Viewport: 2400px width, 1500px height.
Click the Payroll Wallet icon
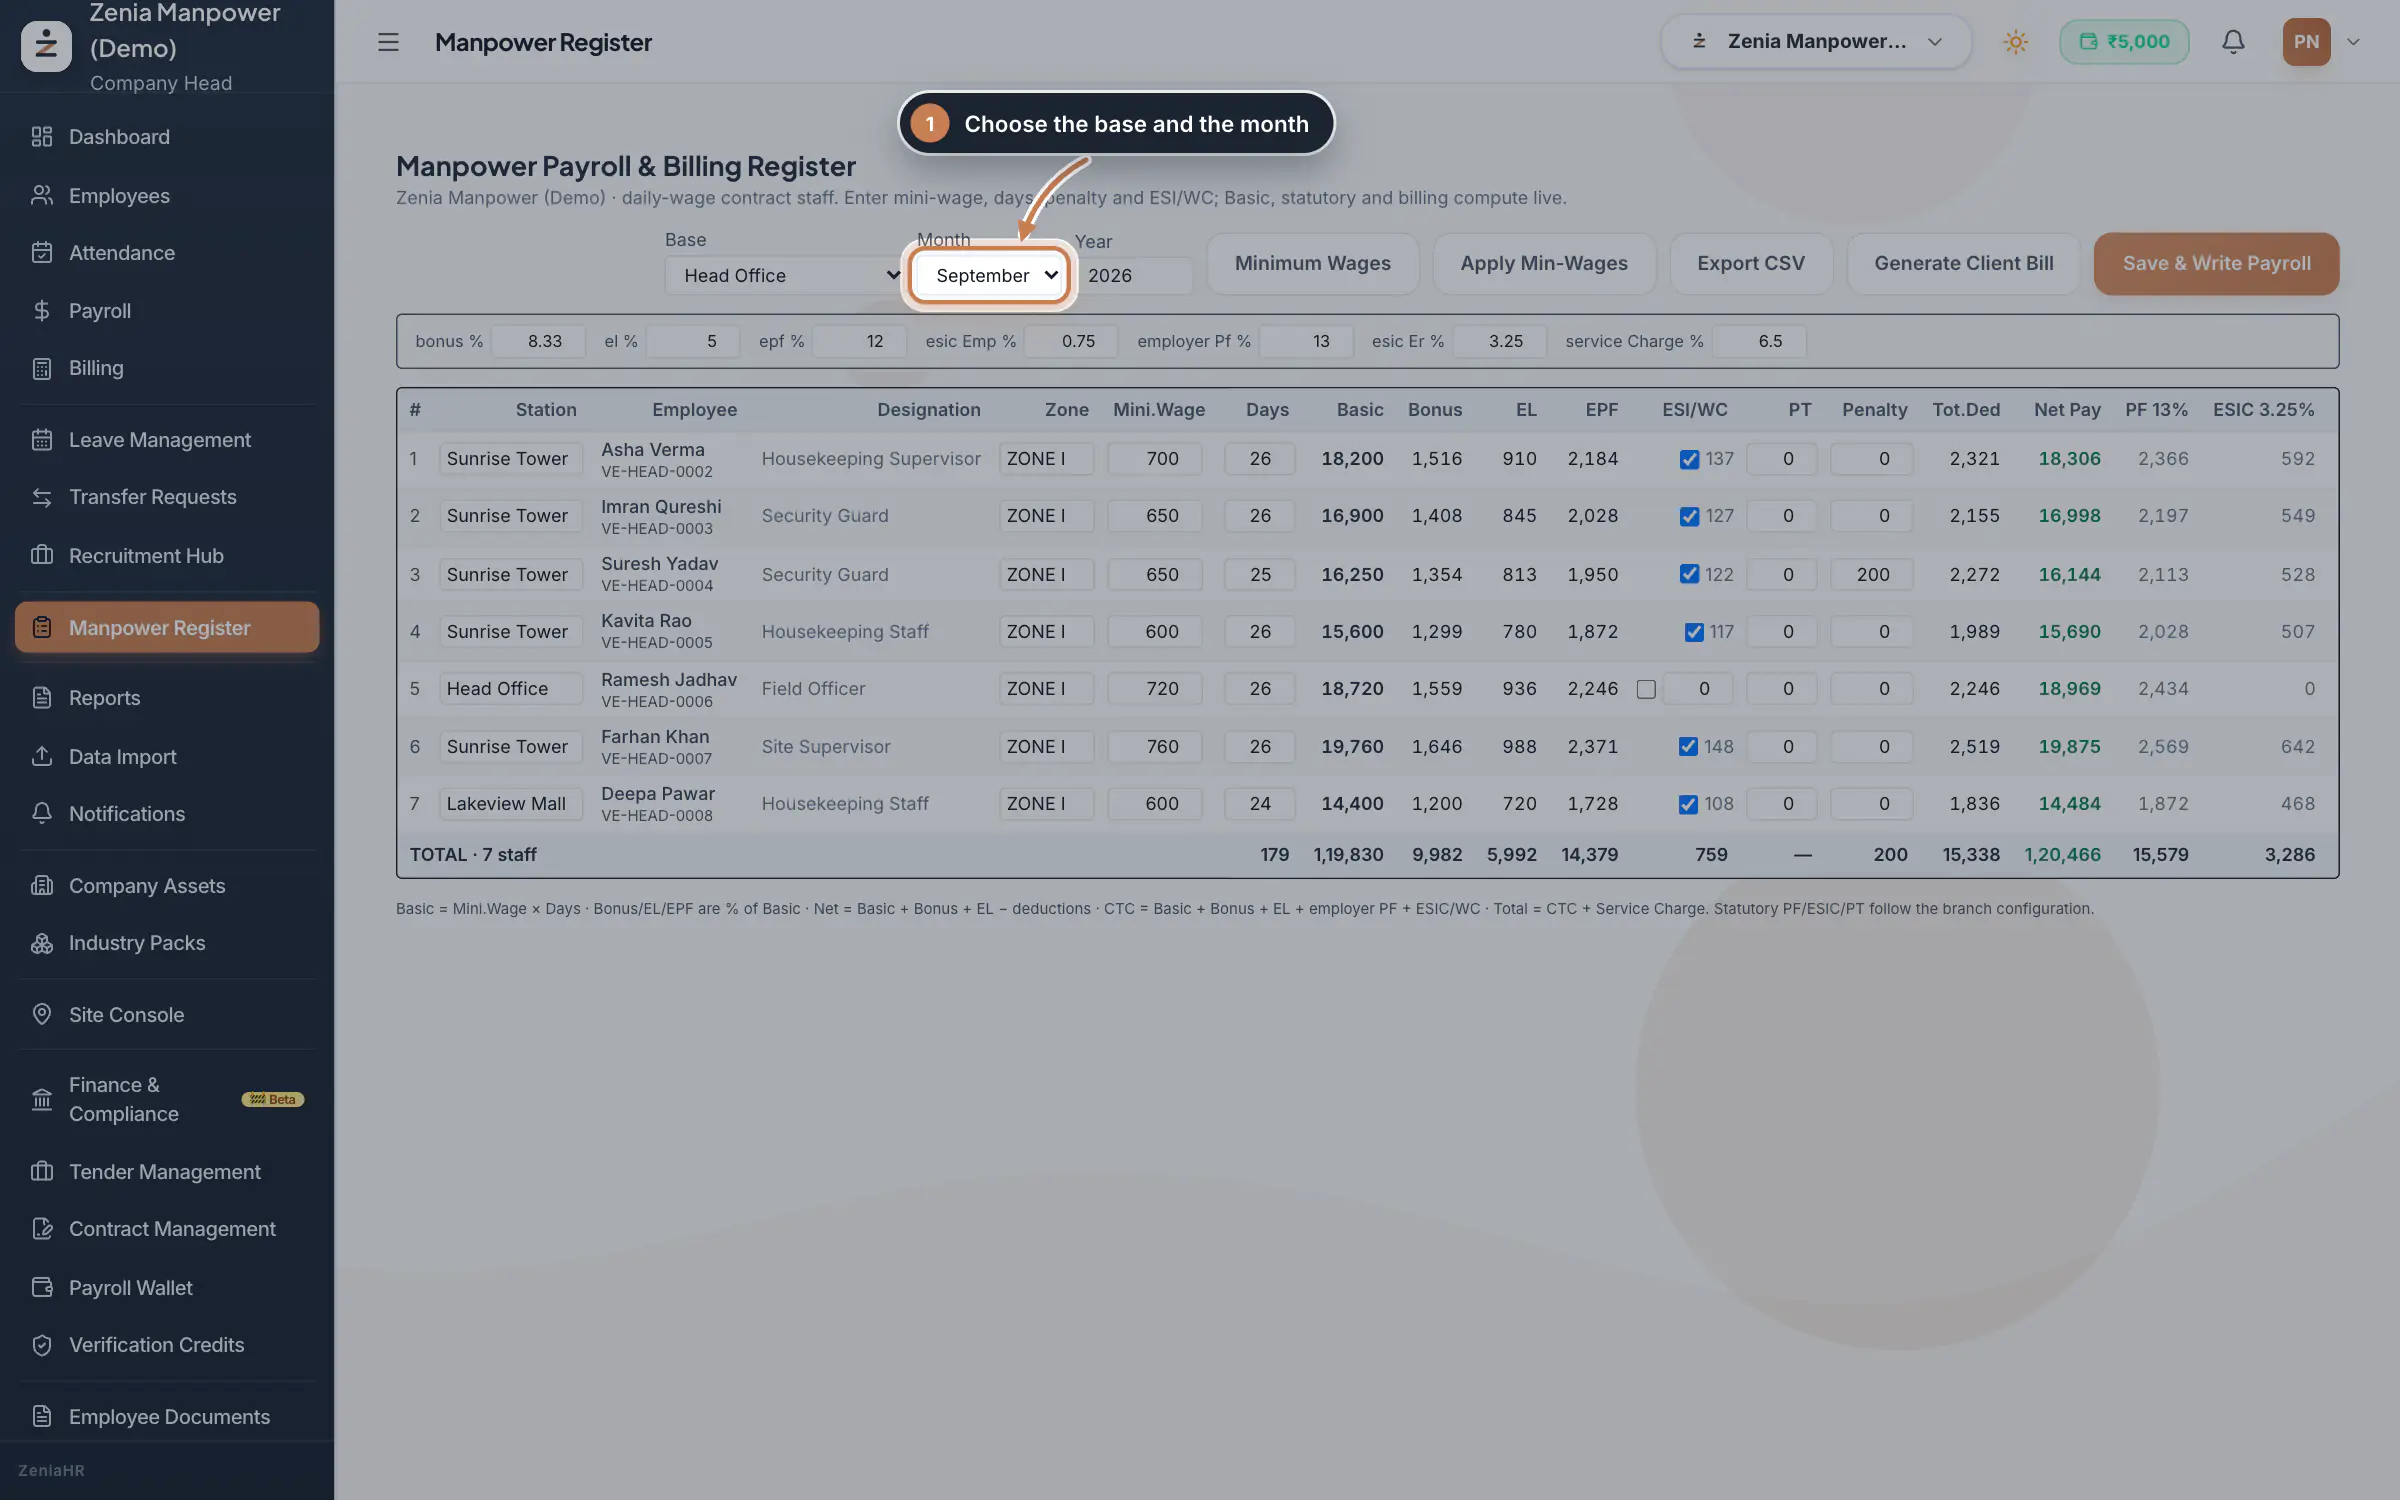pyautogui.click(x=41, y=1287)
